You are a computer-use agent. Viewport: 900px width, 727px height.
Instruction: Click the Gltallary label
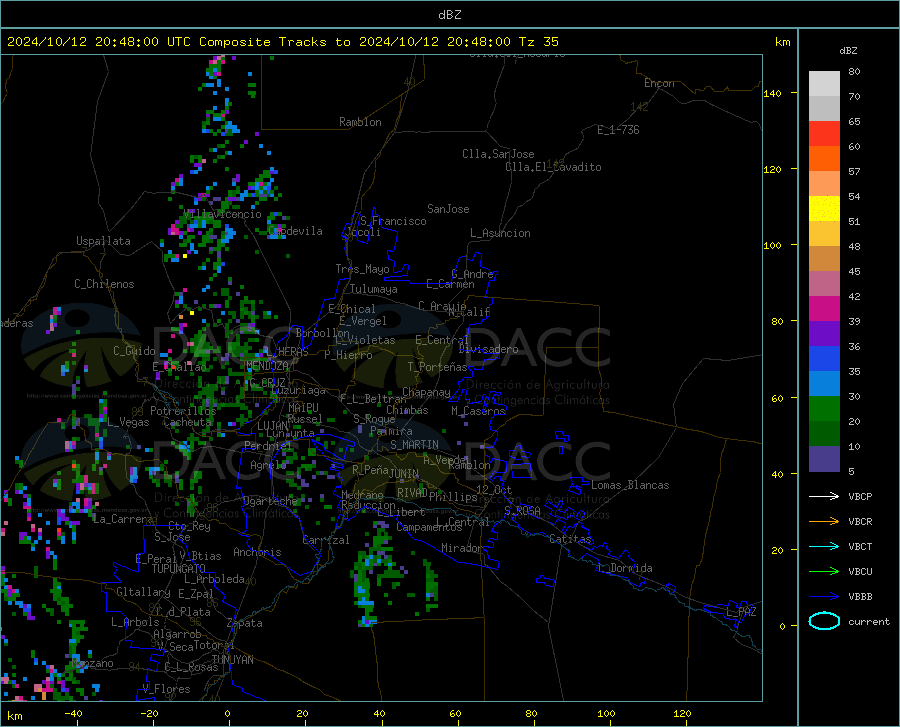[x=143, y=592]
